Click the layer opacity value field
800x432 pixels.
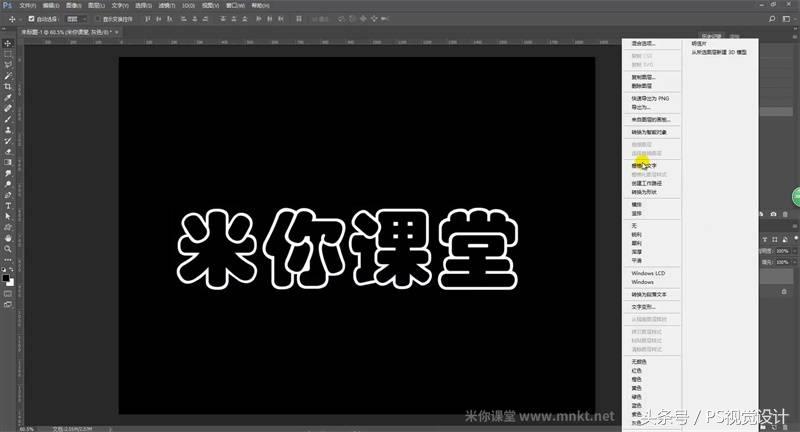tap(782, 251)
